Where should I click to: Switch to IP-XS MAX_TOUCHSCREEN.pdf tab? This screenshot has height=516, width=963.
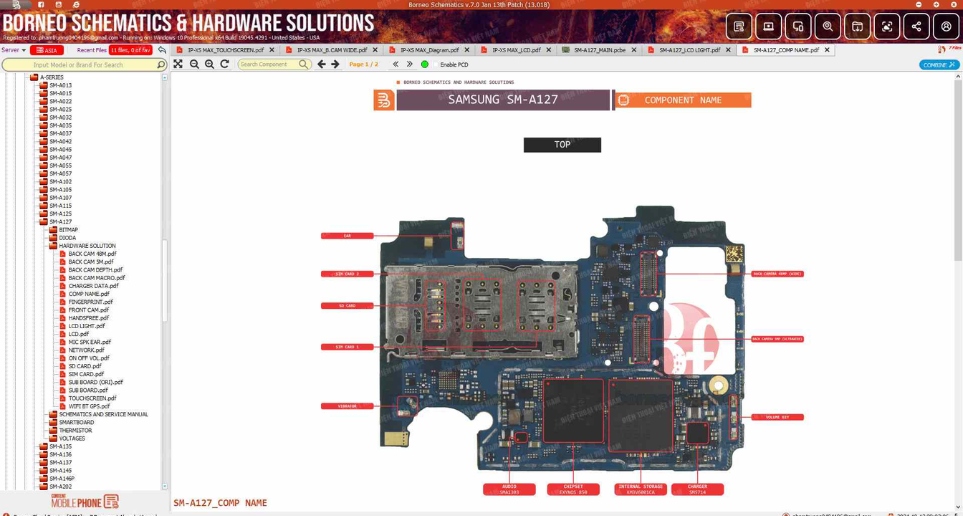click(225, 50)
